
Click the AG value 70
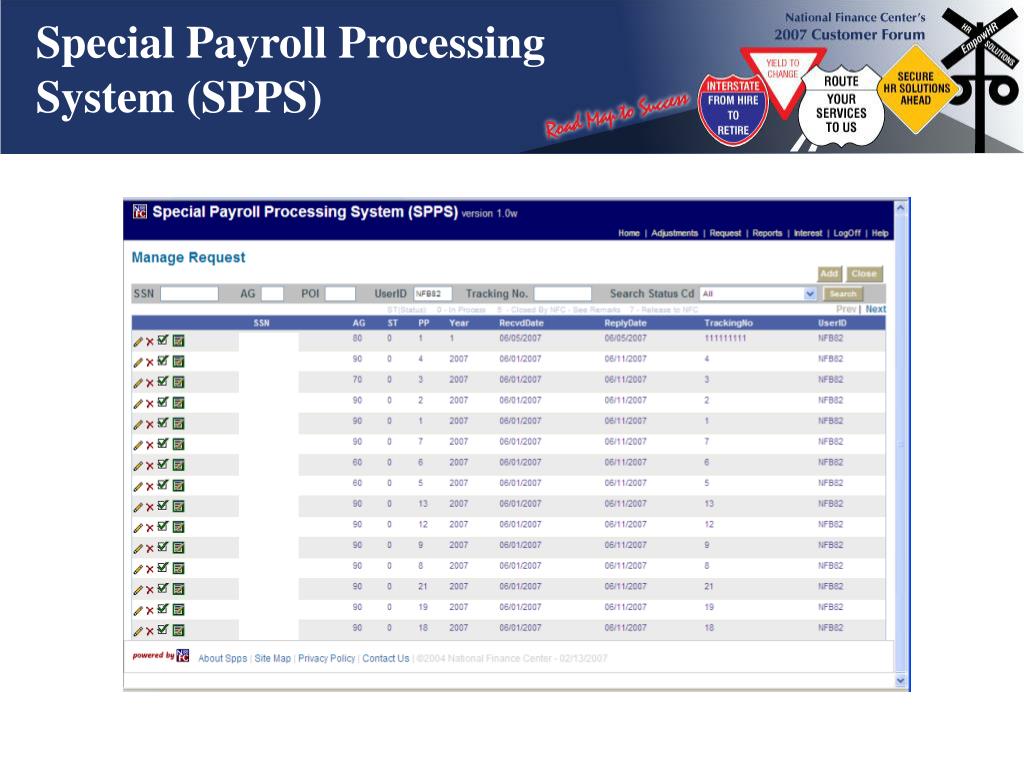pyautogui.click(x=357, y=379)
